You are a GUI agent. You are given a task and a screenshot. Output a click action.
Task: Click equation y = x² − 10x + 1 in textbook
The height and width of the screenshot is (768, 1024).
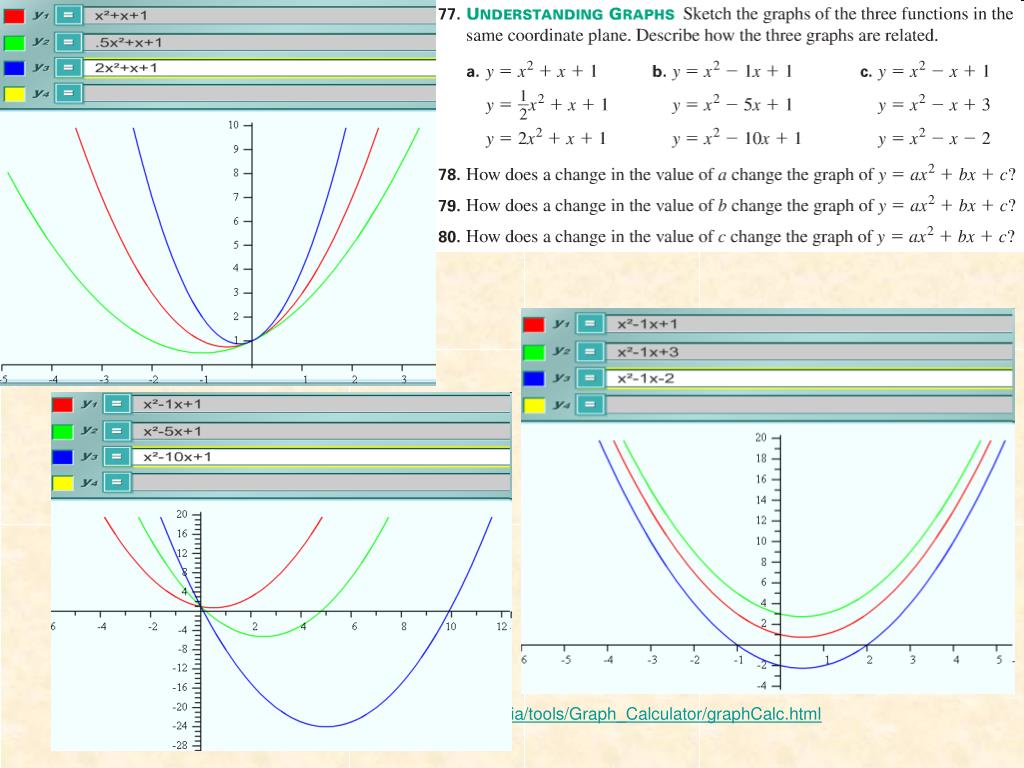pyautogui.click(x=737, y=137)
